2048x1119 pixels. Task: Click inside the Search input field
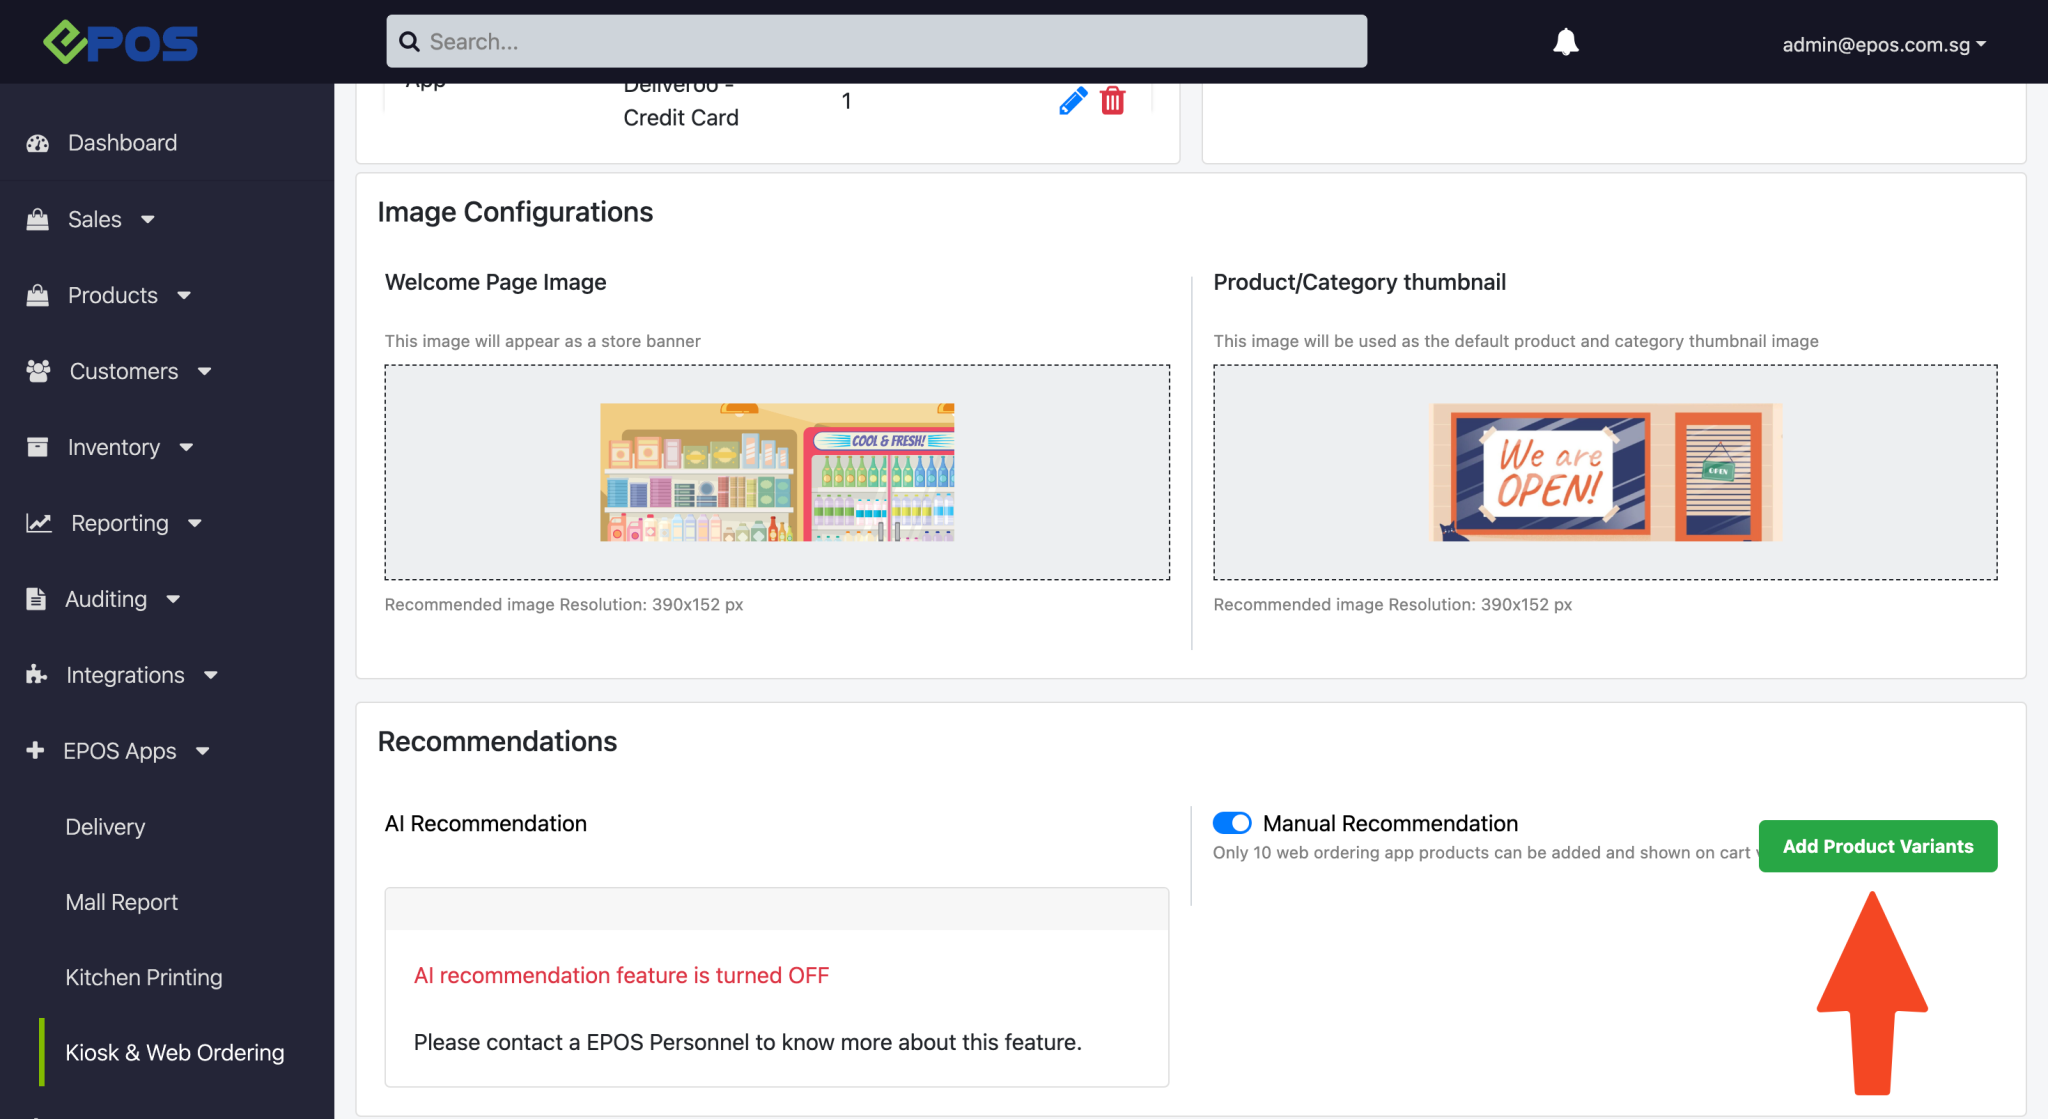pyautogui.click(x=875, y=41)
